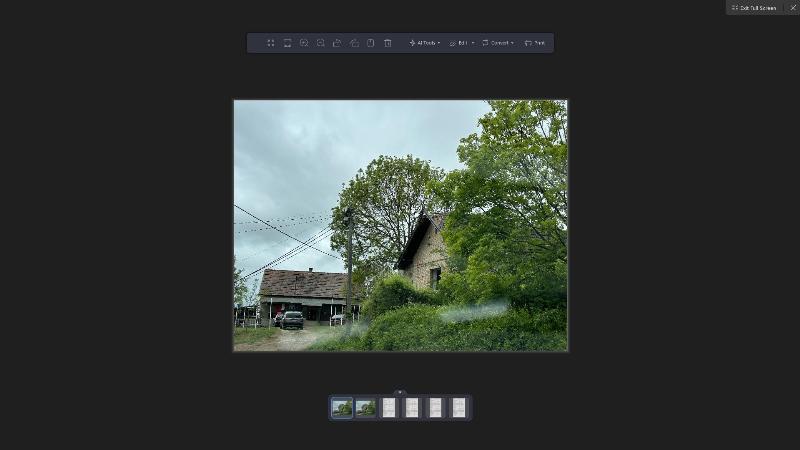Click the Print button
Viewport: 800px width, 450px height.
click(535, 43)
